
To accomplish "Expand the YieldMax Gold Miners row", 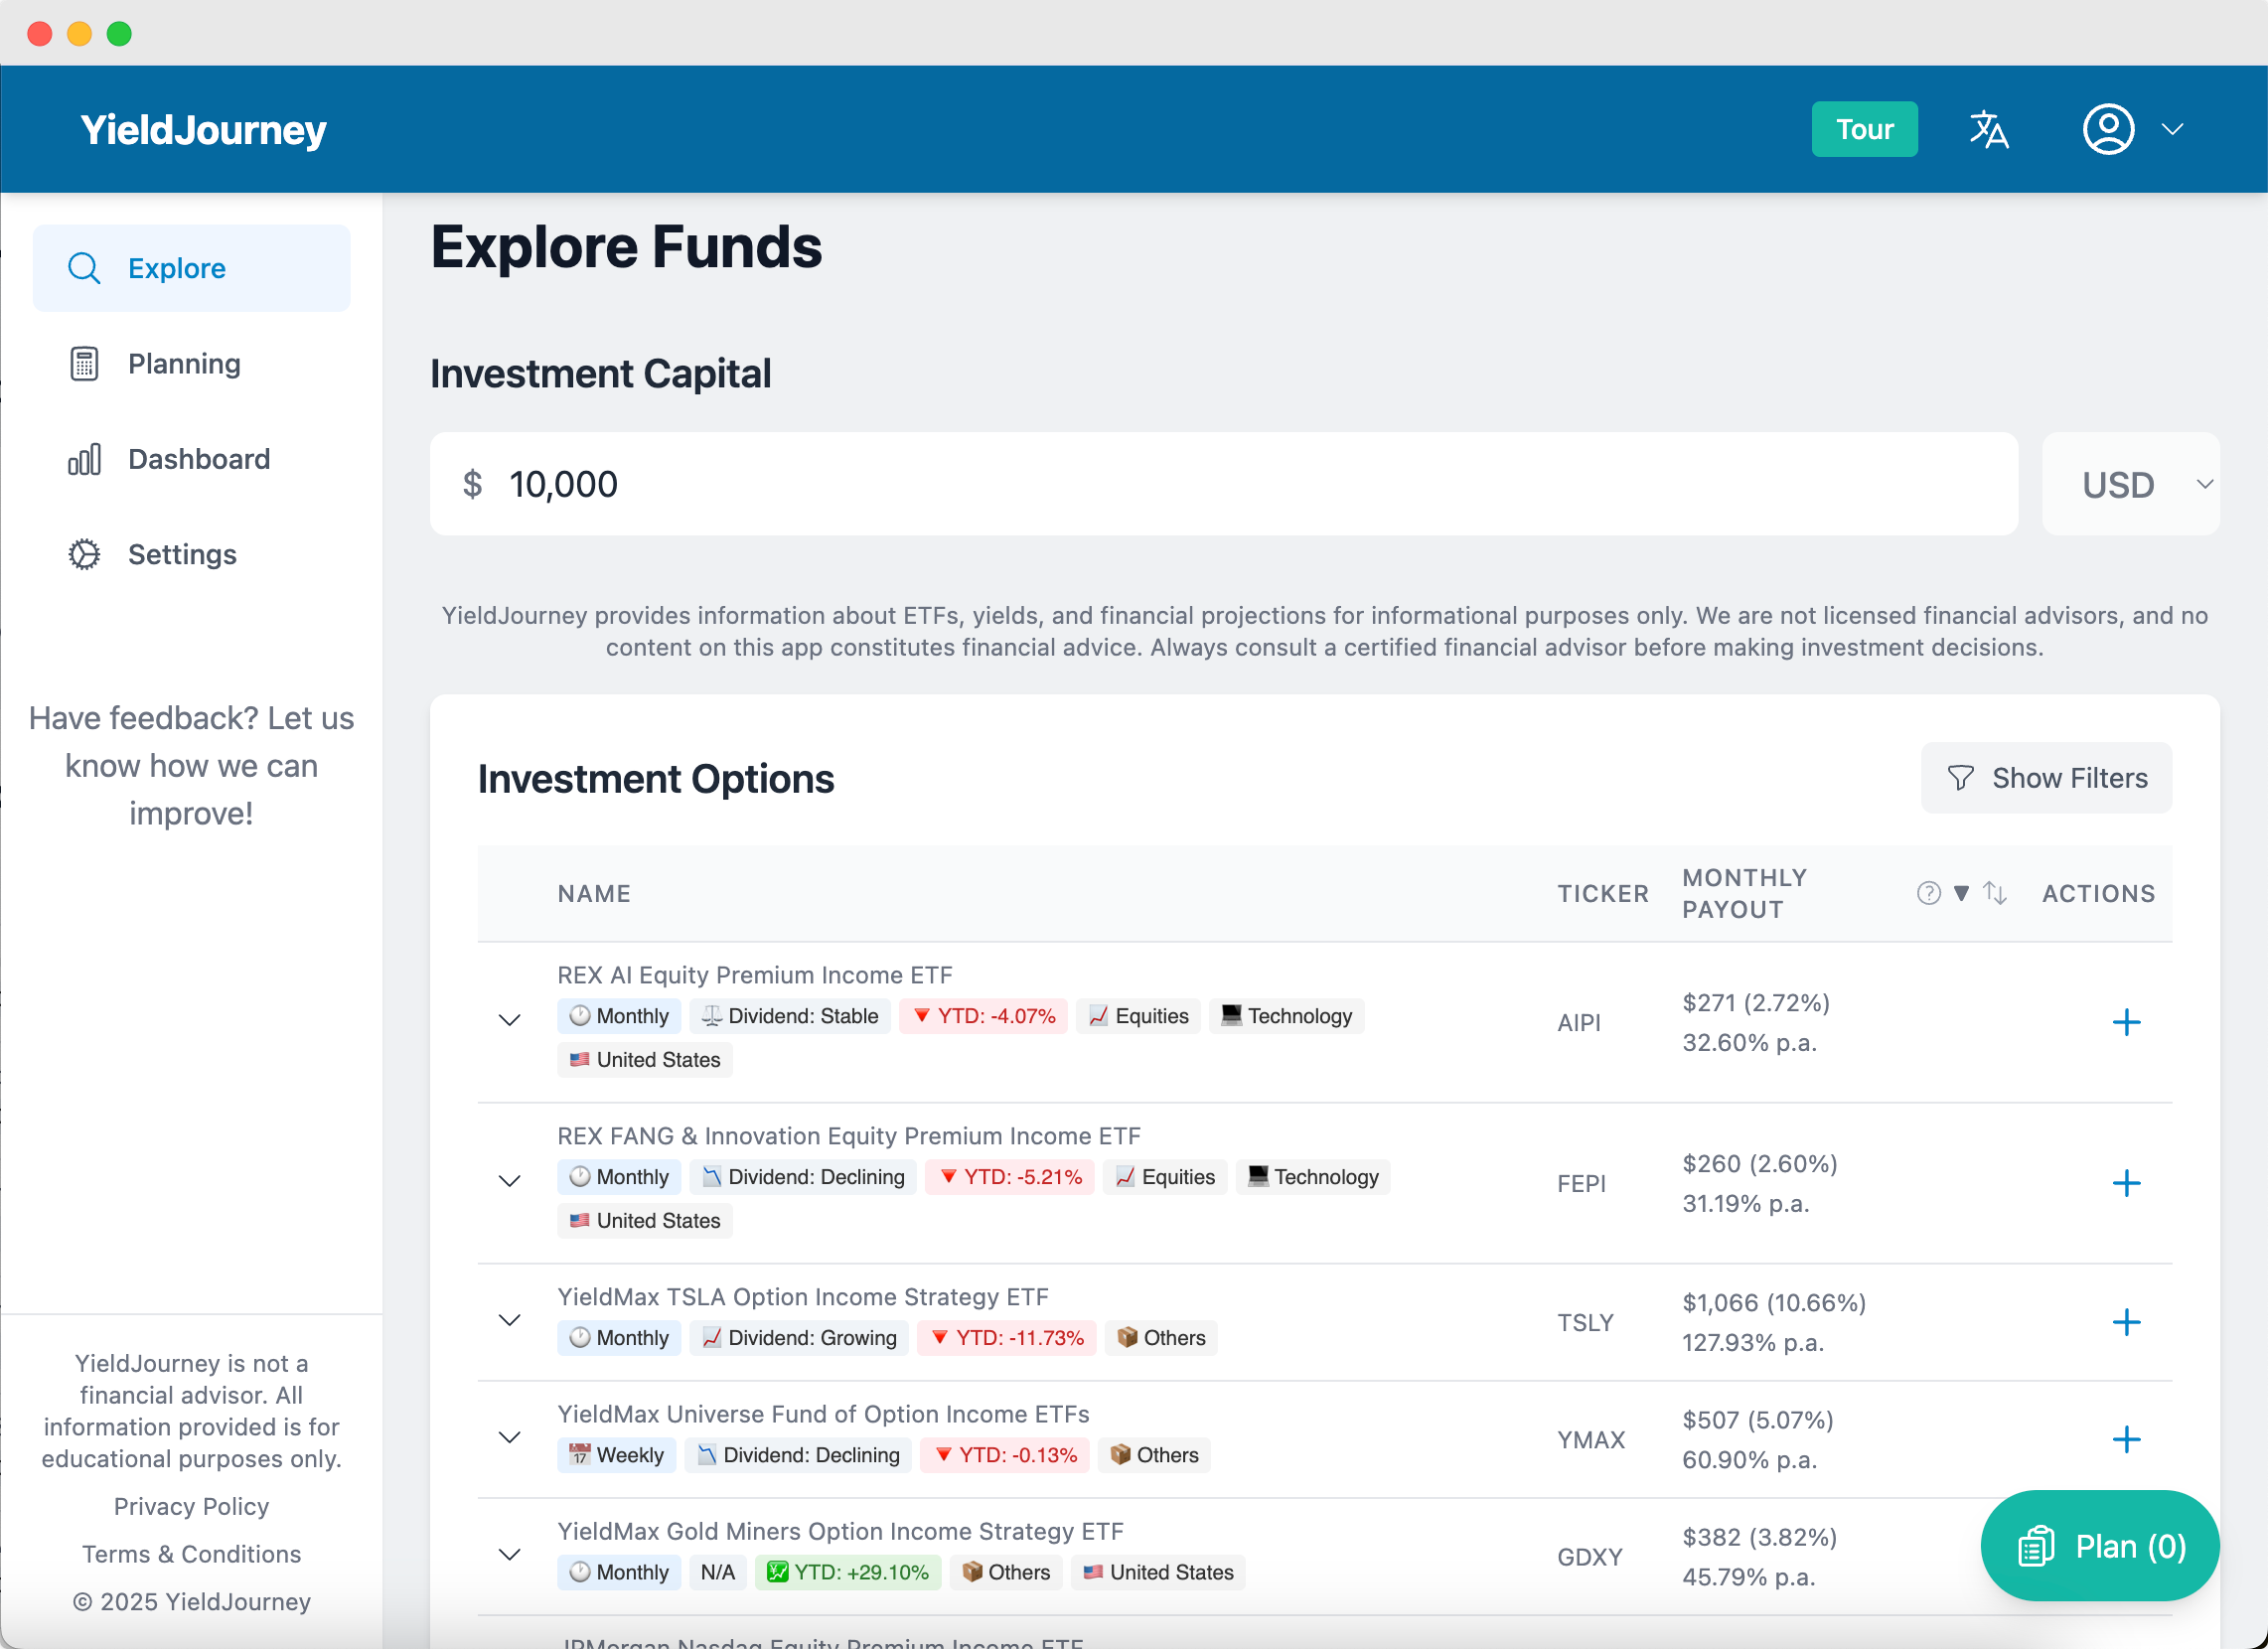I will click(x=510, y=1554).
